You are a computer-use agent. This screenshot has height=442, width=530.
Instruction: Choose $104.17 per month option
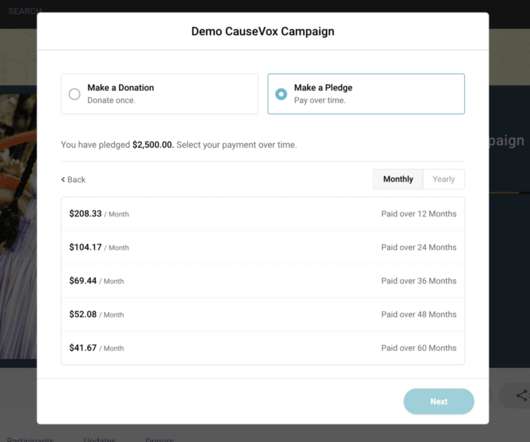point(263,247)
